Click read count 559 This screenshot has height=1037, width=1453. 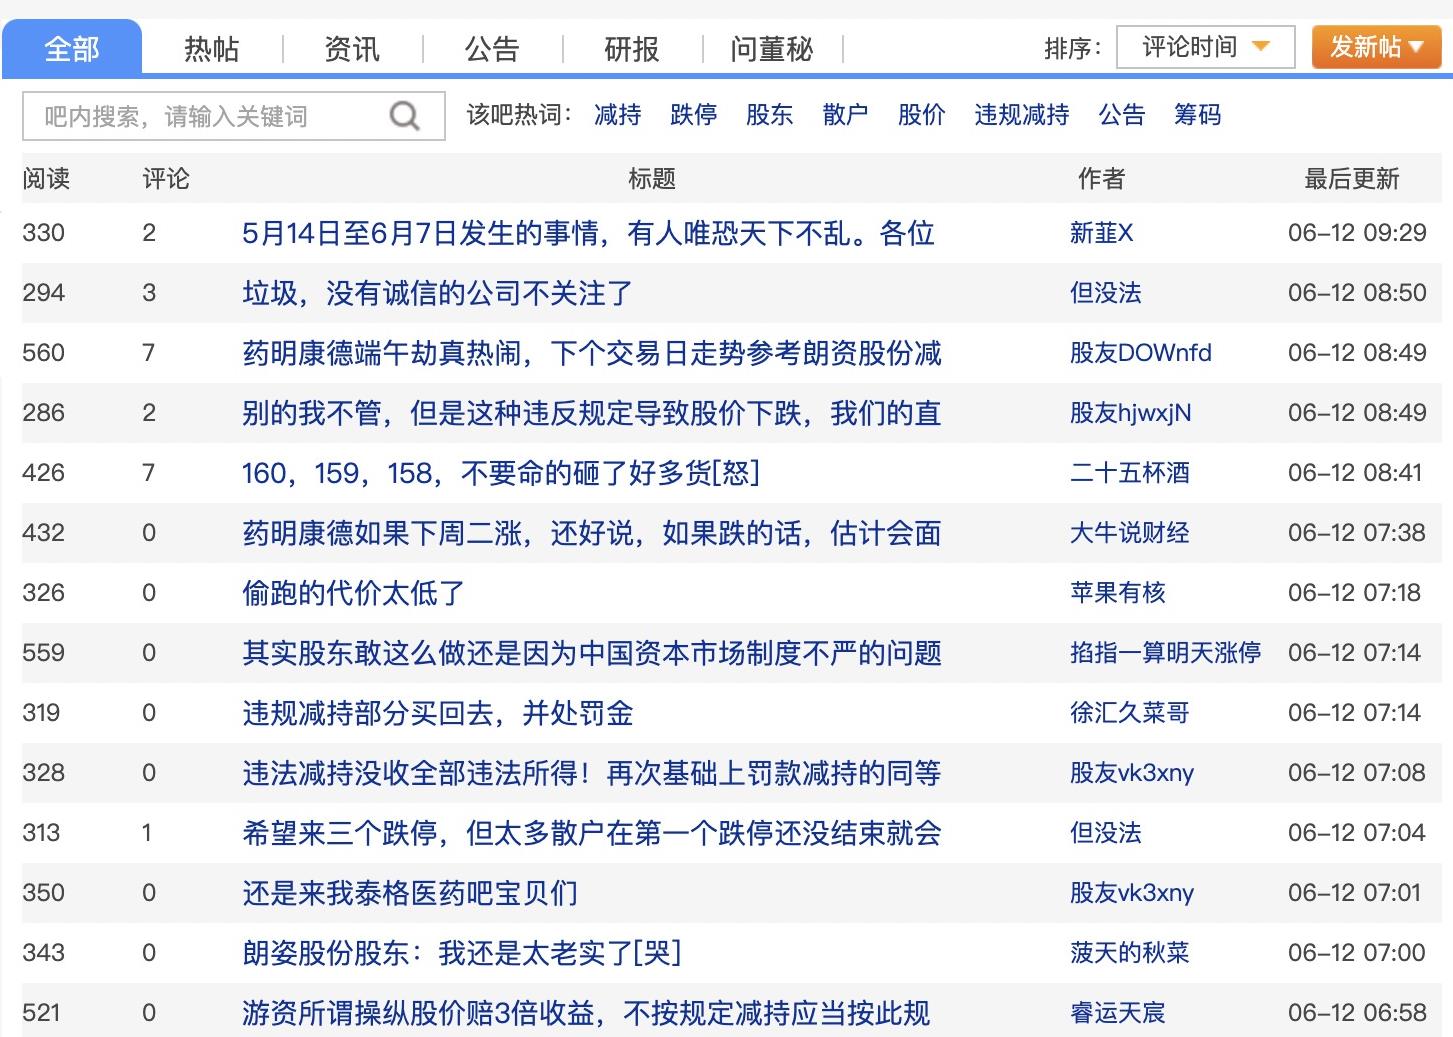point(43,653)
